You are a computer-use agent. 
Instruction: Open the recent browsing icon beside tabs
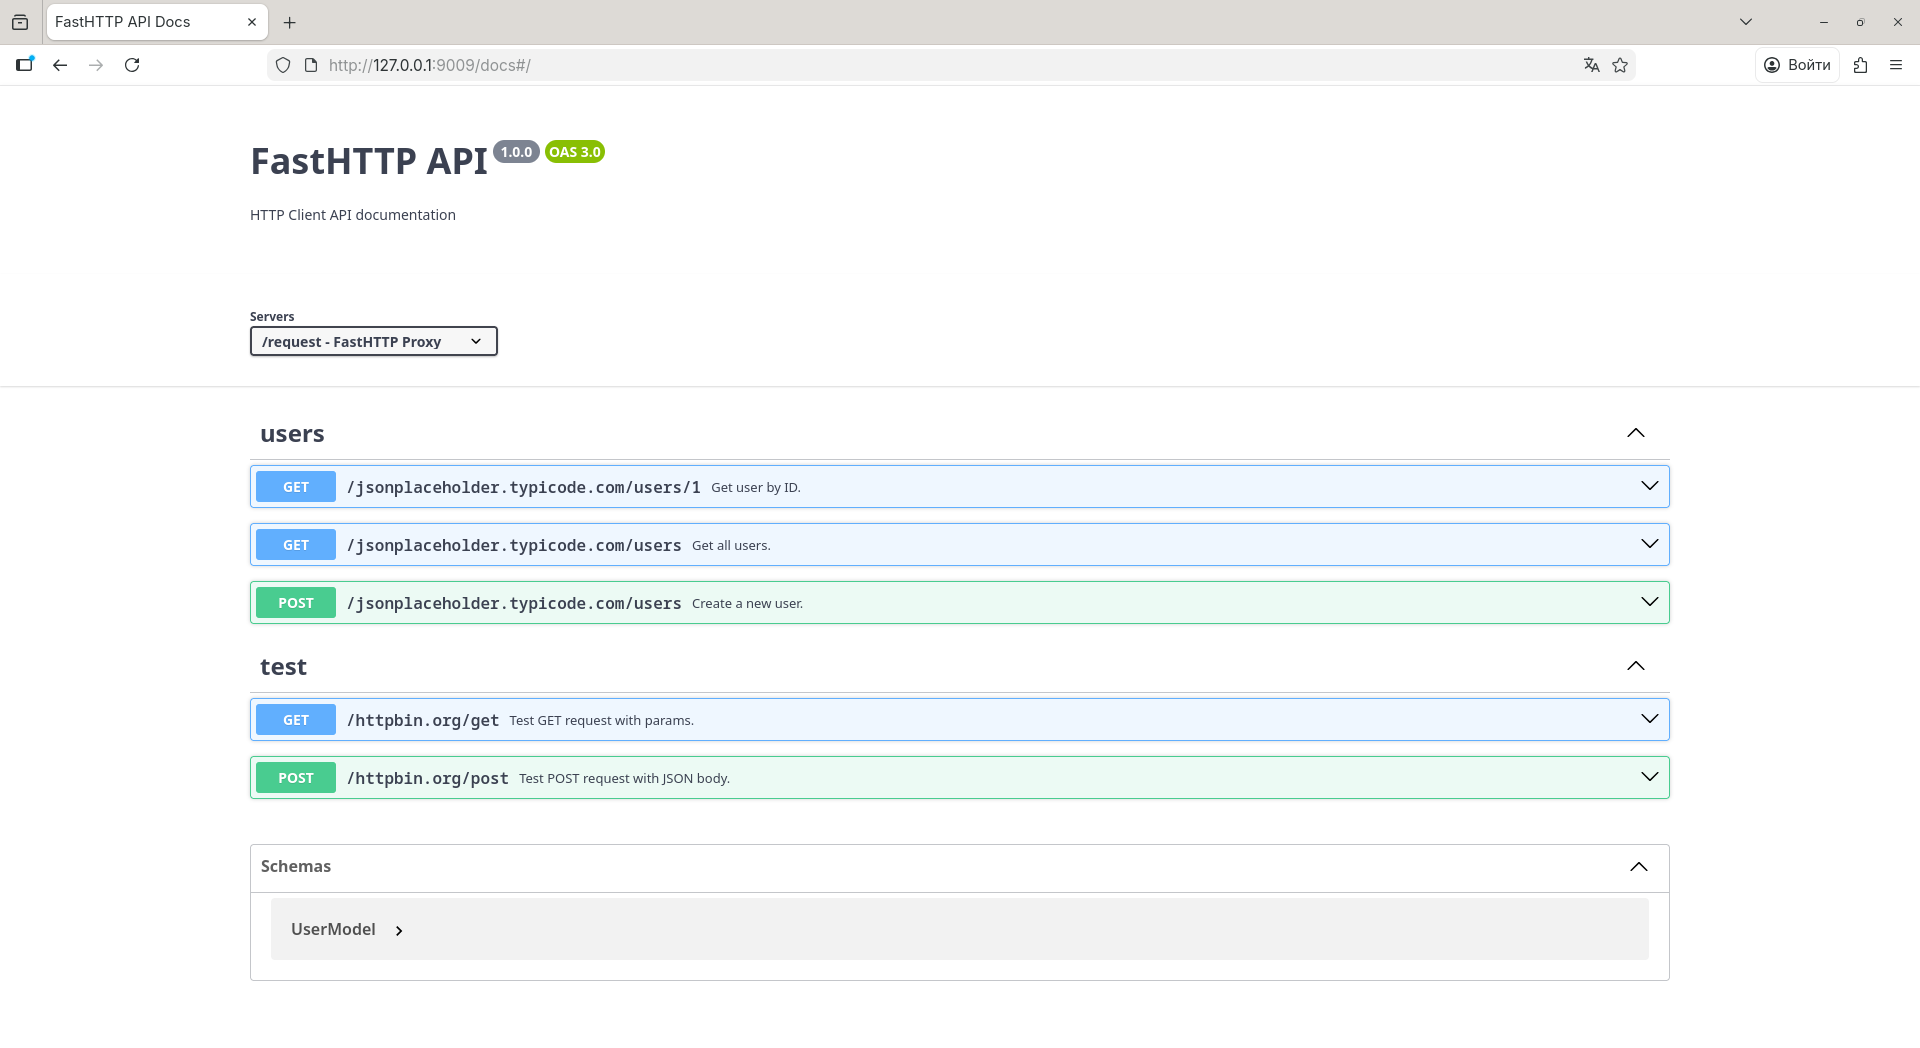point(20,22)
